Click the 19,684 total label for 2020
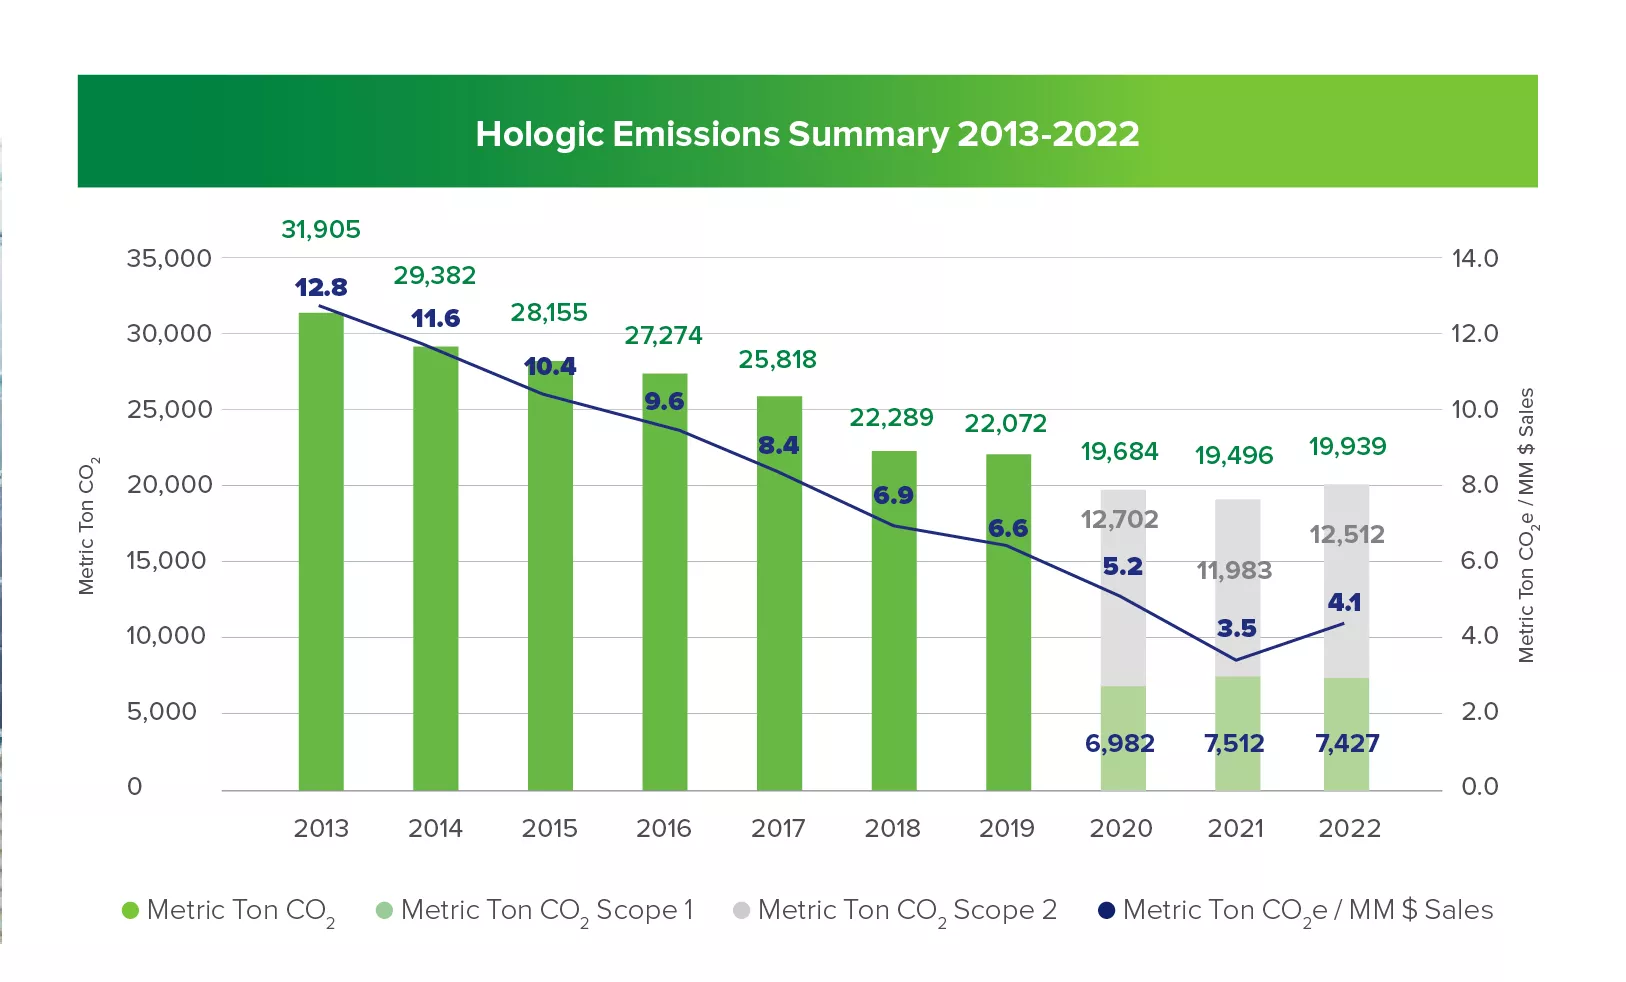 coord(1120,452)
